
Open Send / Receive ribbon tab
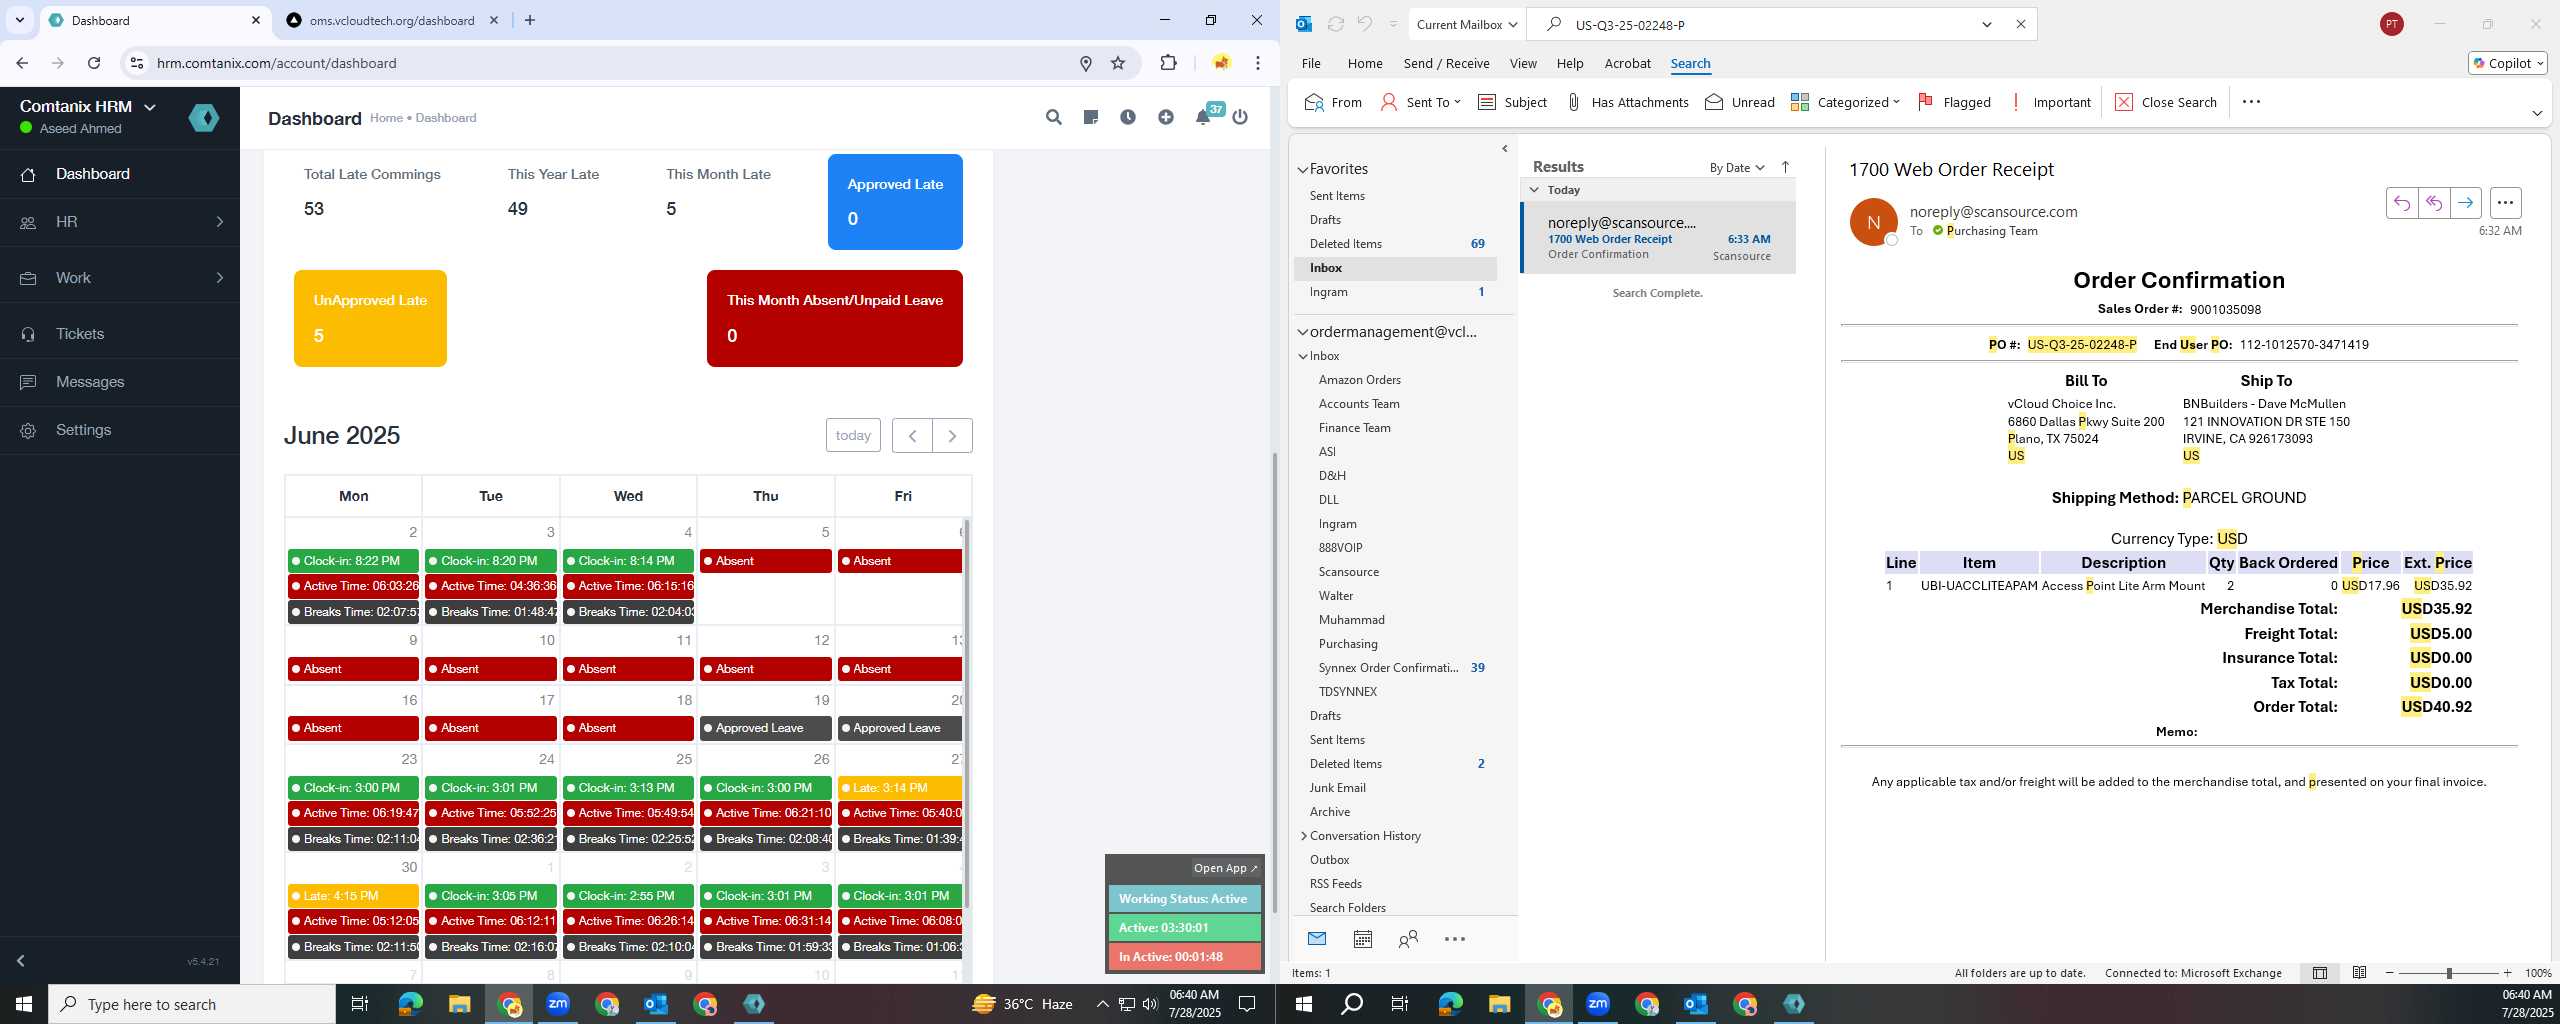point(1446,63)
